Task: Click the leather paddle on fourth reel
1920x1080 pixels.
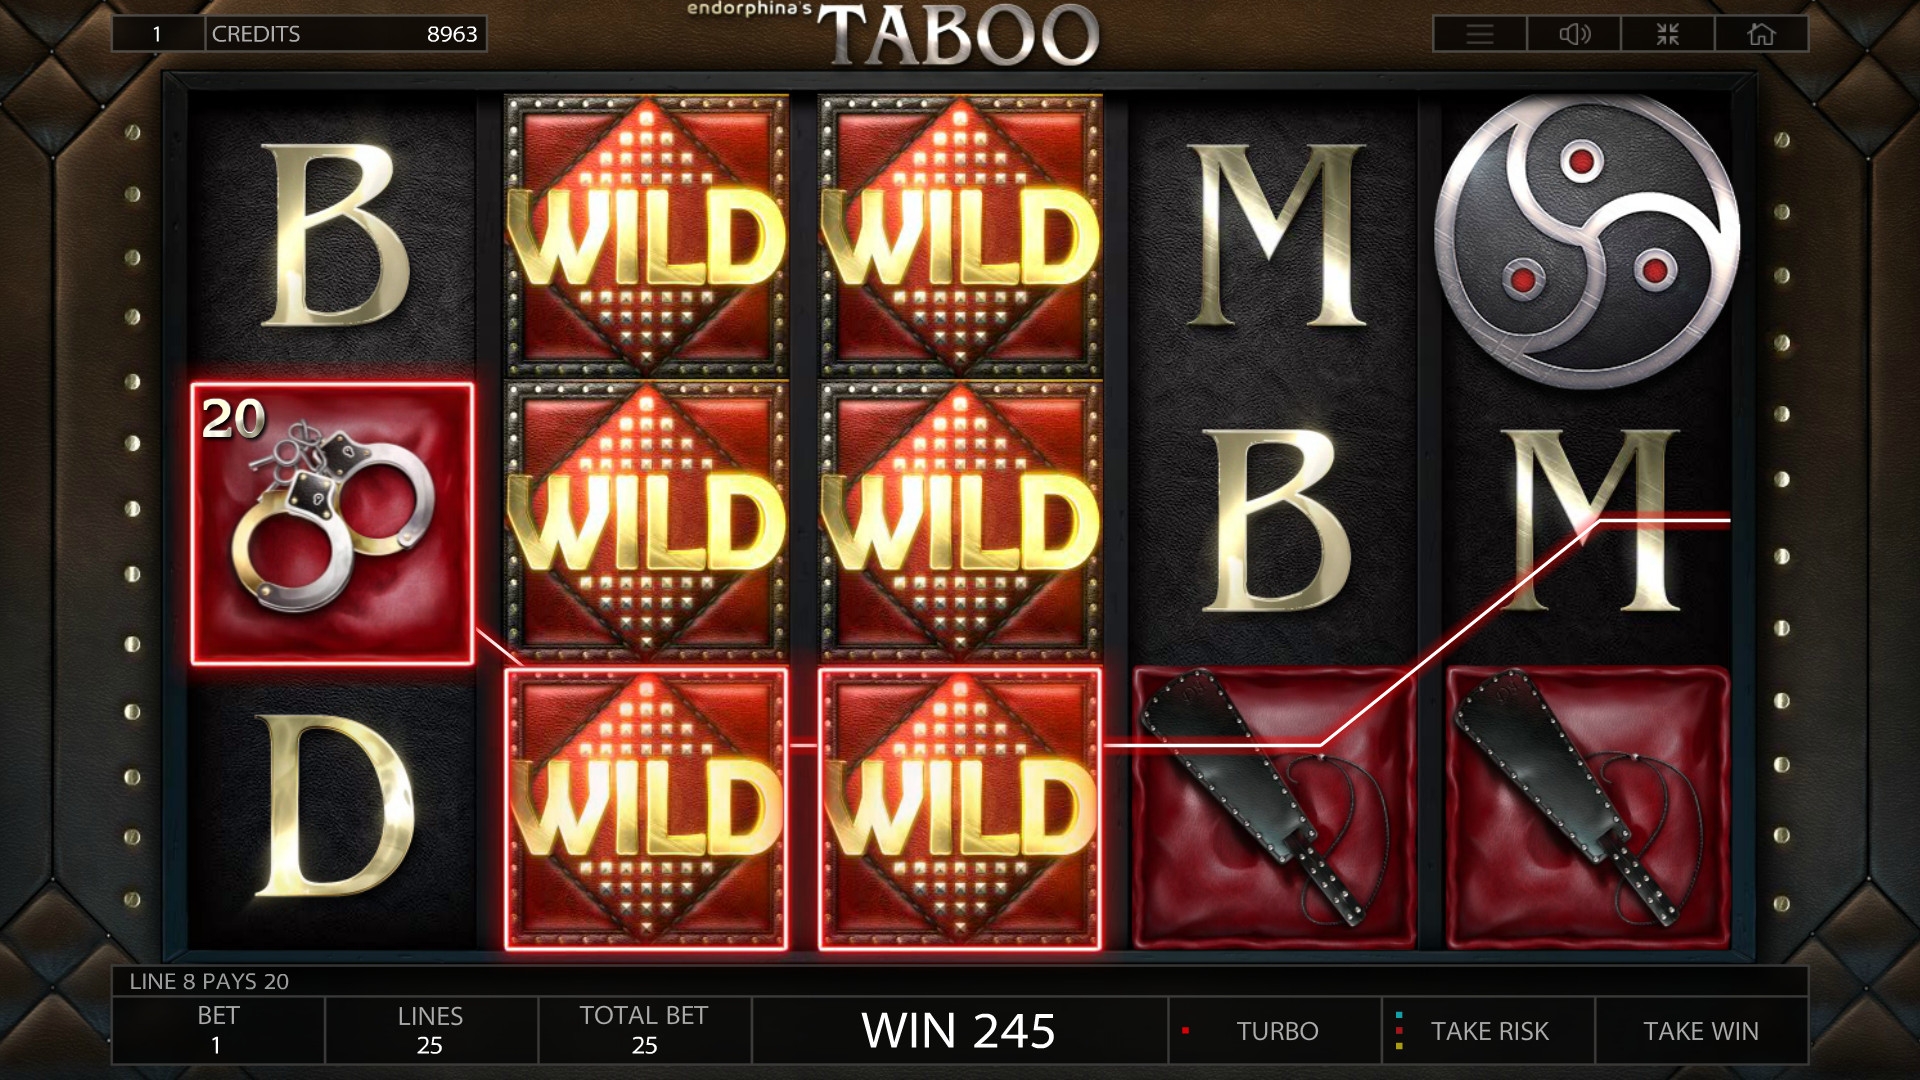Action: pyautogui.click(x=1274, y=808)
